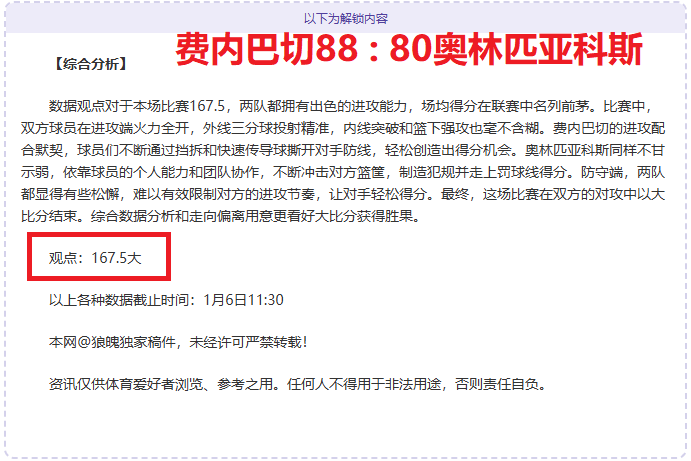Click the phrase 制造犯规并走上罚球线得分
Screen dimensions: 691x461
click(483, 172)
